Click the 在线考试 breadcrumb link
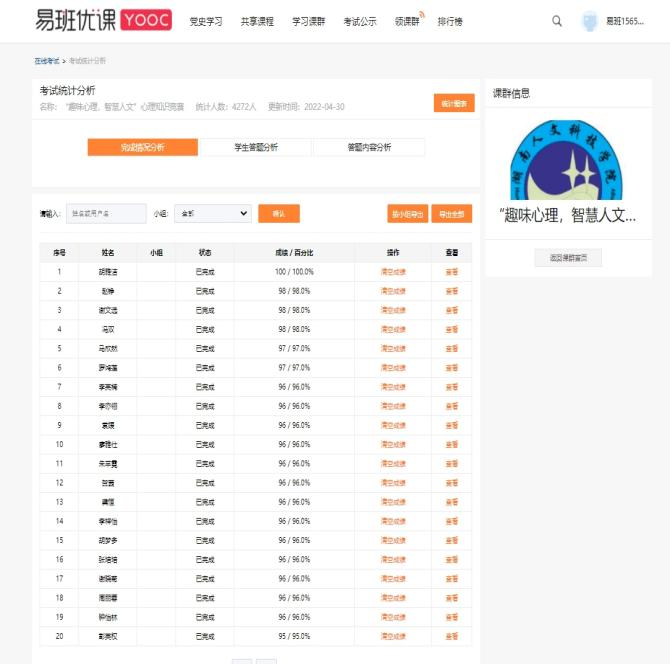670x664 pixels. pos(47,61)
